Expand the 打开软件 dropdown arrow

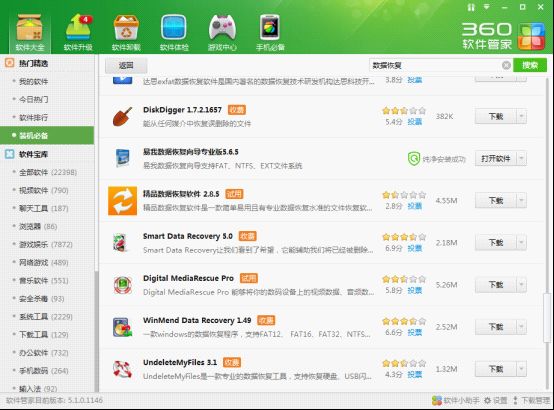point(521,158)
